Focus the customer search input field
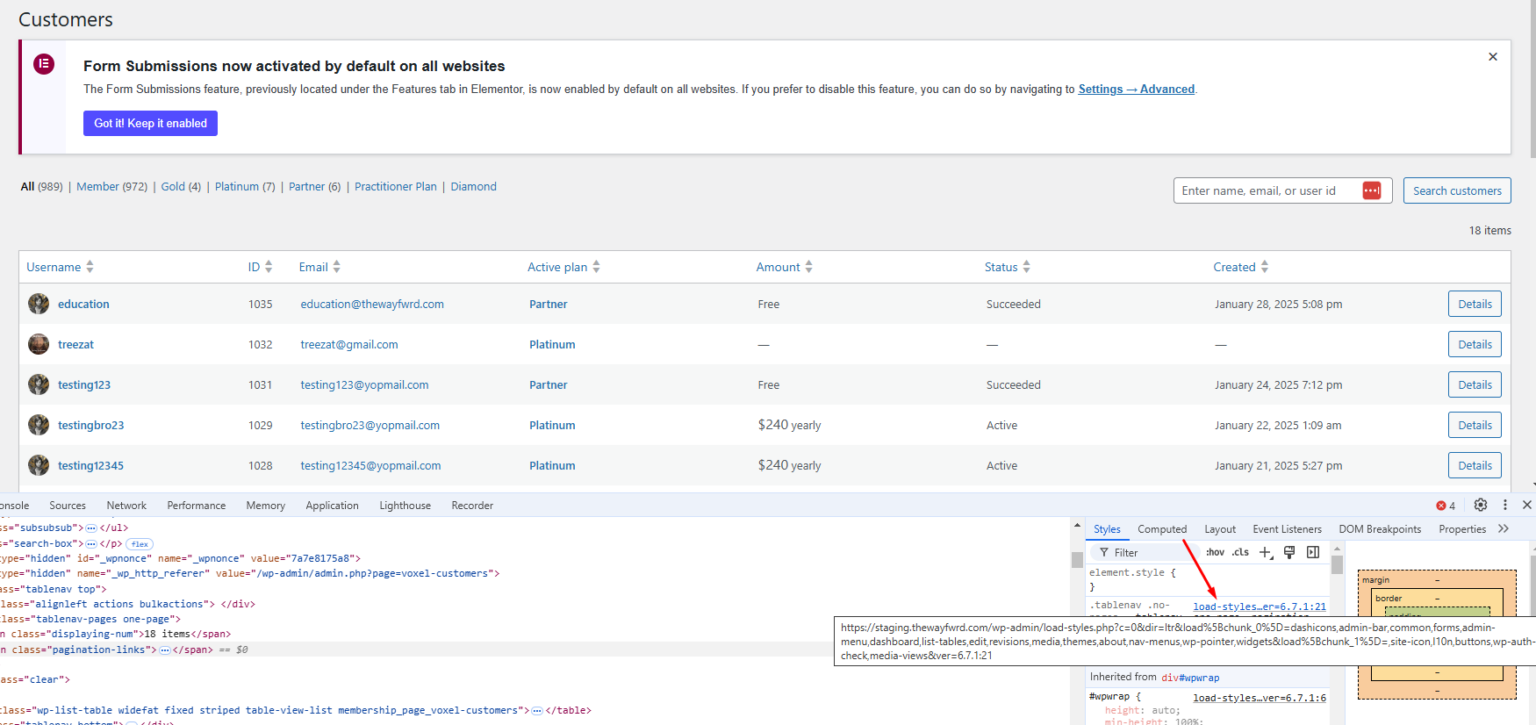This screenshot has width=1536, height=725. [x=1267, y=191]
